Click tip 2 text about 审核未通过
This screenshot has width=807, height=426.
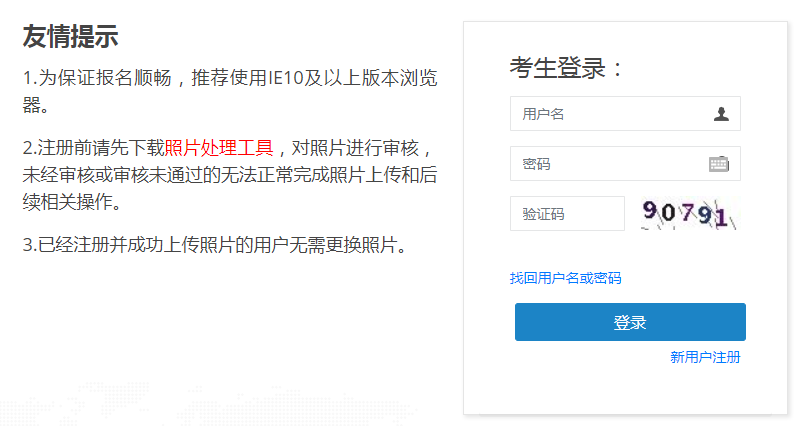(230, 175)
